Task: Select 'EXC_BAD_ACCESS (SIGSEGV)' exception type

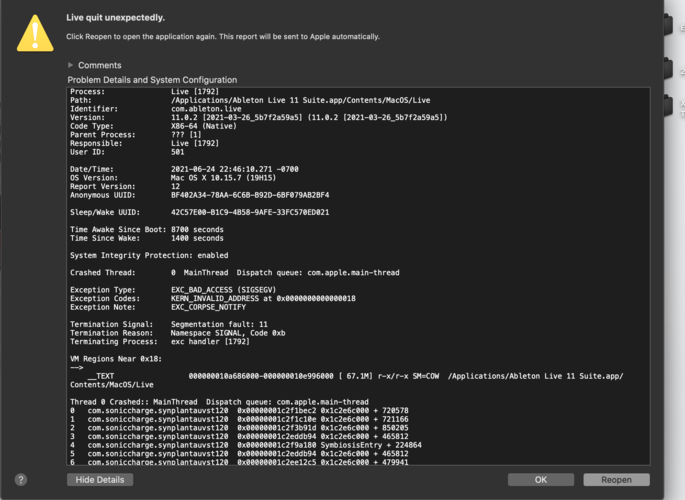Action: click(224, 290)
